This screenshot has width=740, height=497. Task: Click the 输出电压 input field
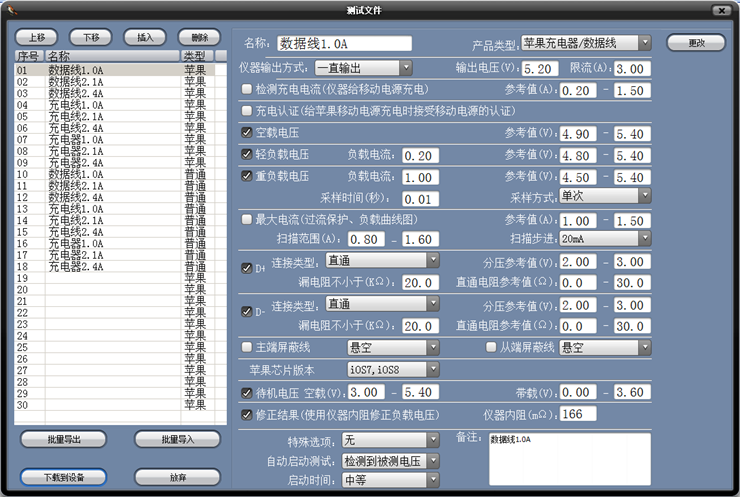[539, 69]
